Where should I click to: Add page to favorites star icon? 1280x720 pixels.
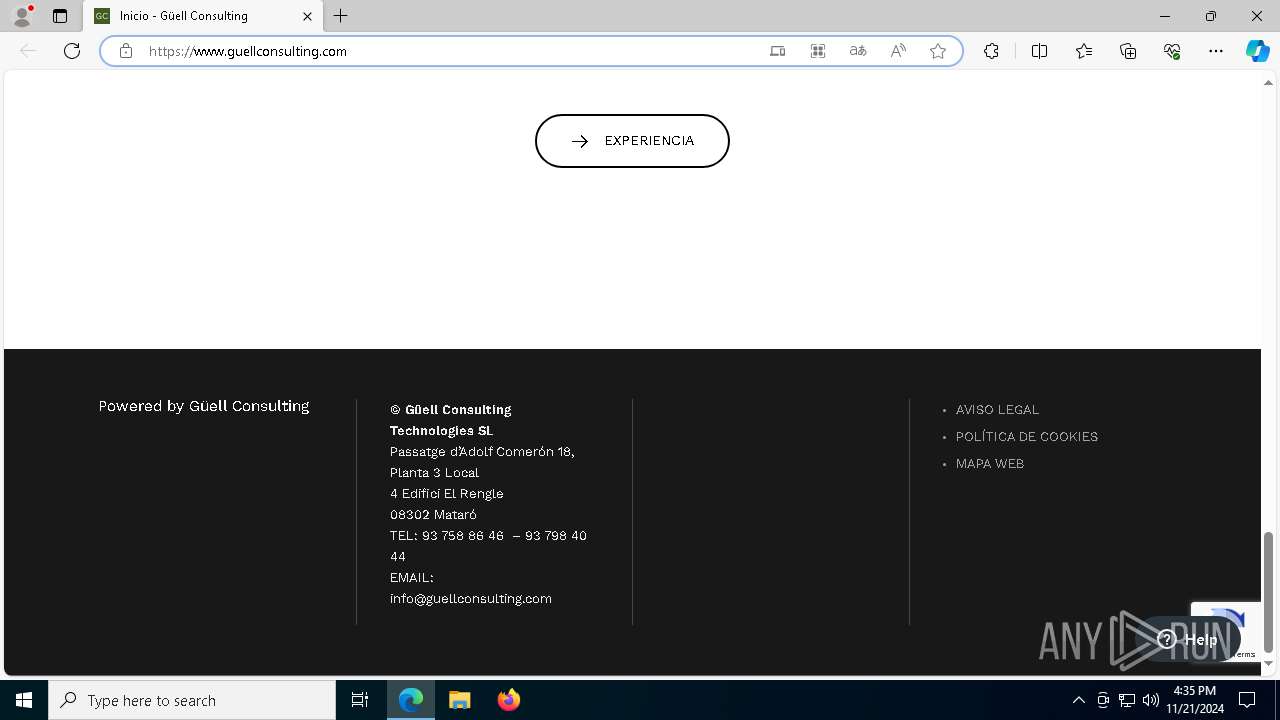(x=938, y=51)
